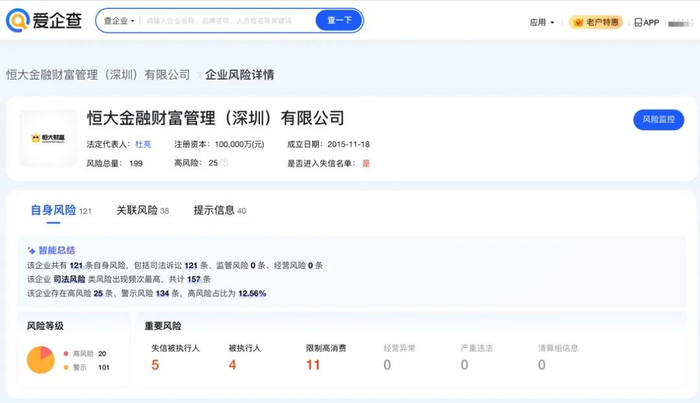The height and width of the screenshot is (403, 700).
Task: Click the red 高风险 legend dot
Action: pos(66,353)
